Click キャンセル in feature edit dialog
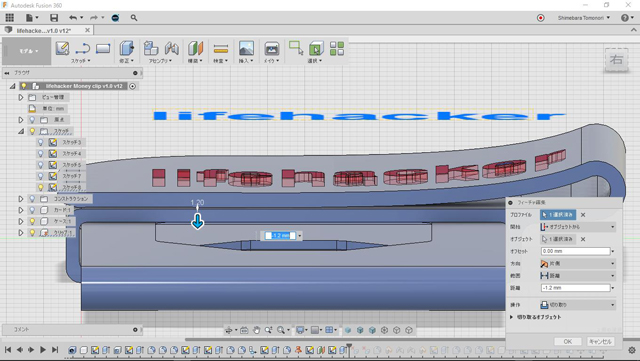 tap(600, 341)
